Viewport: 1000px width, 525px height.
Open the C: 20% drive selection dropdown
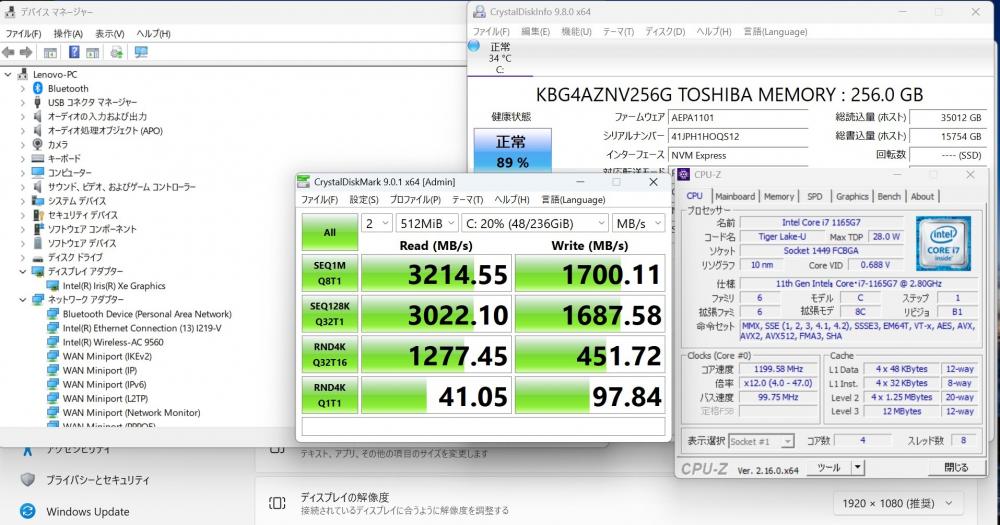534,223
